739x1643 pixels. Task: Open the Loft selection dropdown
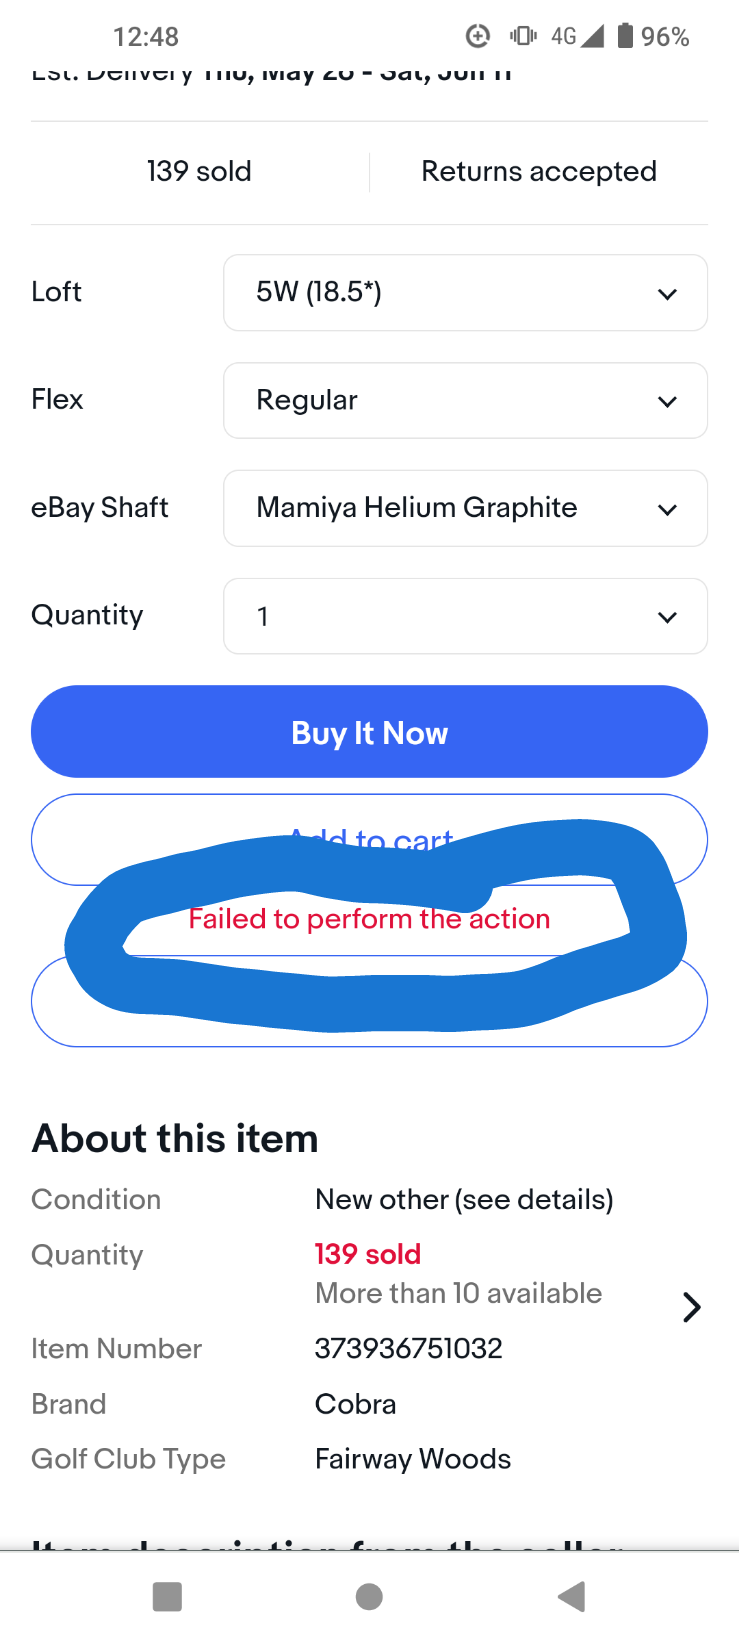[x=465, y=292]
